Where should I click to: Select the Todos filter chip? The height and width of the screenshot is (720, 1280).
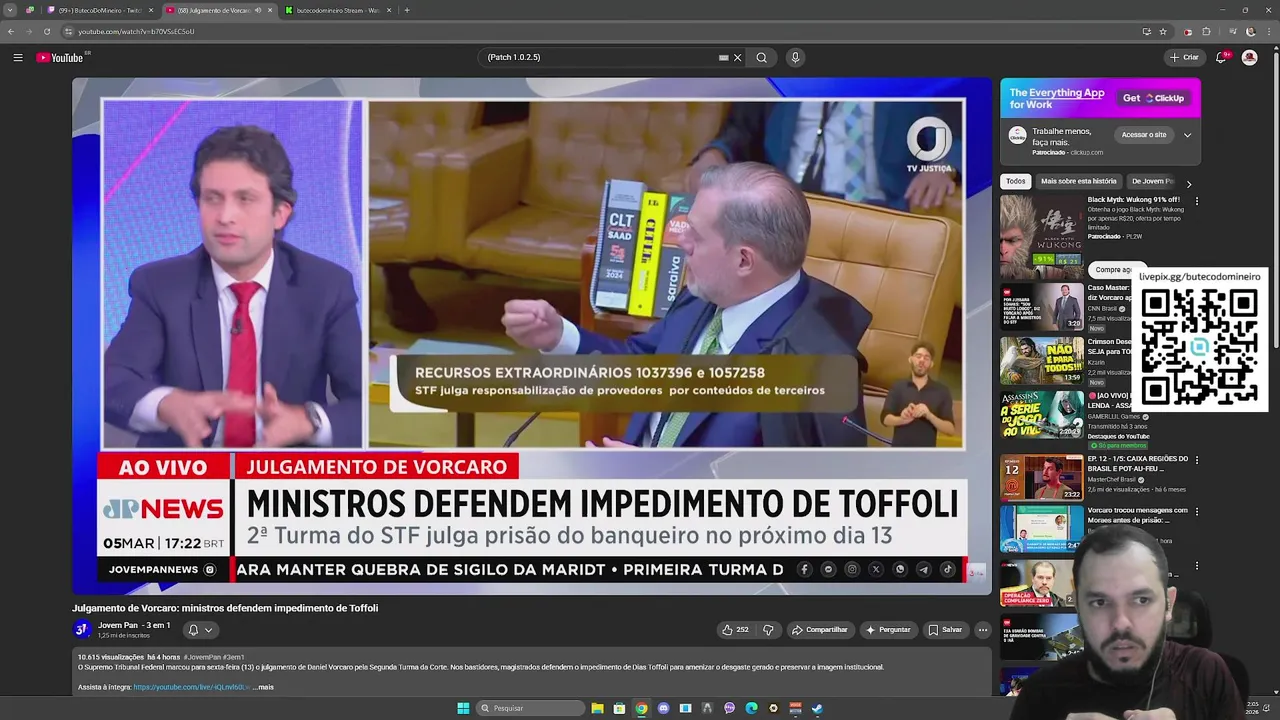1015,182
